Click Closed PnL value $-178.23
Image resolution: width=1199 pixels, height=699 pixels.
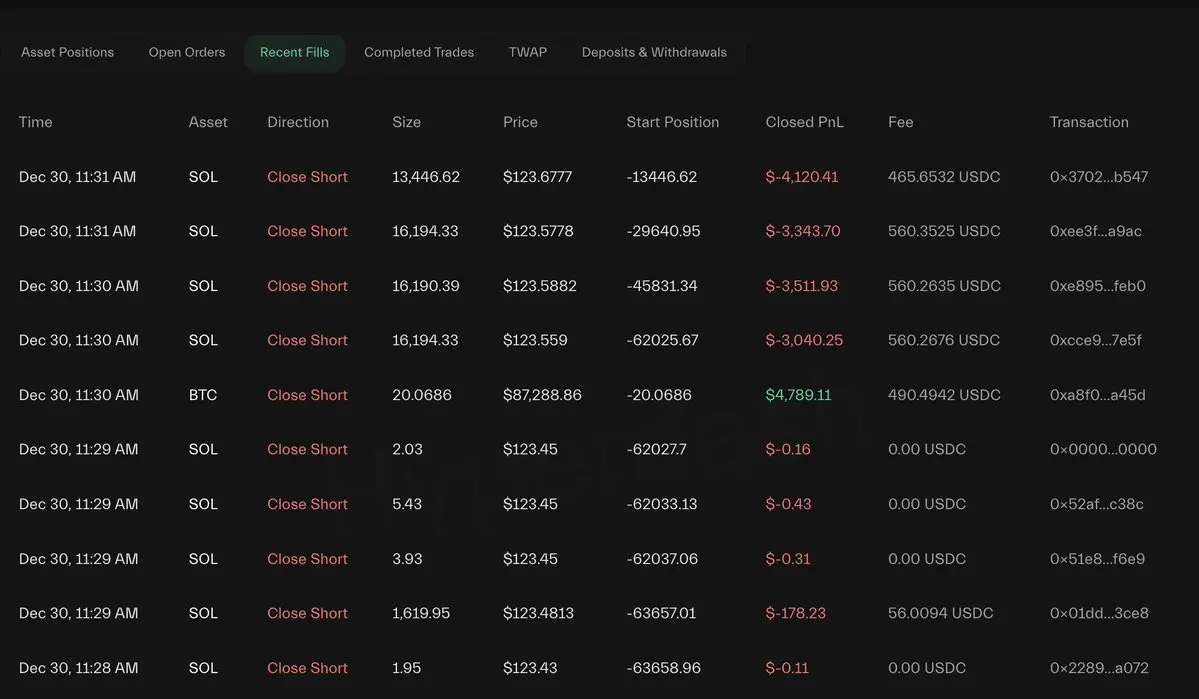pyautogui.click(x=795, y=613)
